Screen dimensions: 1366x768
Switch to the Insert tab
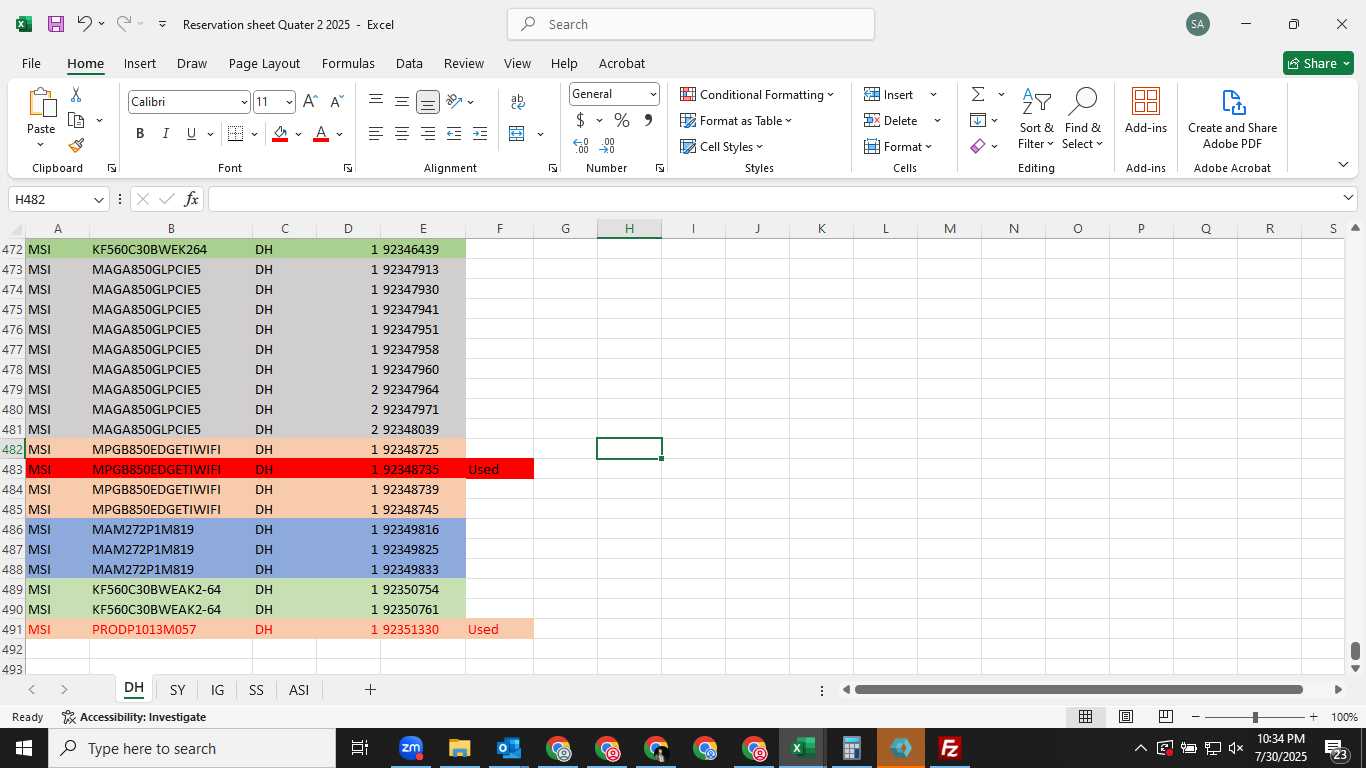point(140,63)
